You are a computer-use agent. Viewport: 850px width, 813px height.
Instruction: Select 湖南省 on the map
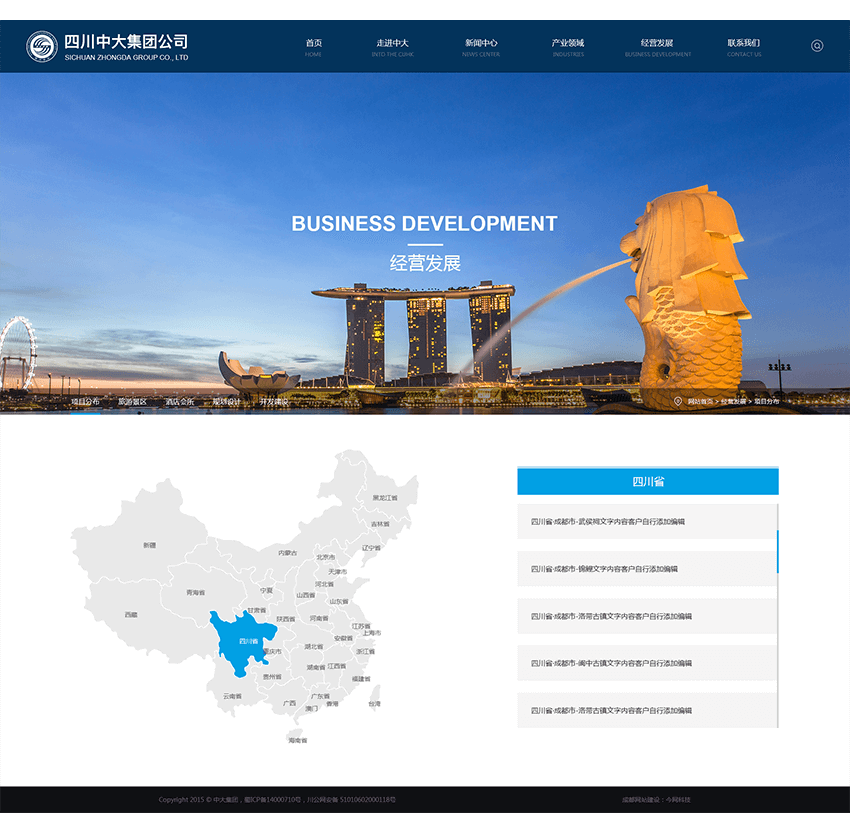316,667
